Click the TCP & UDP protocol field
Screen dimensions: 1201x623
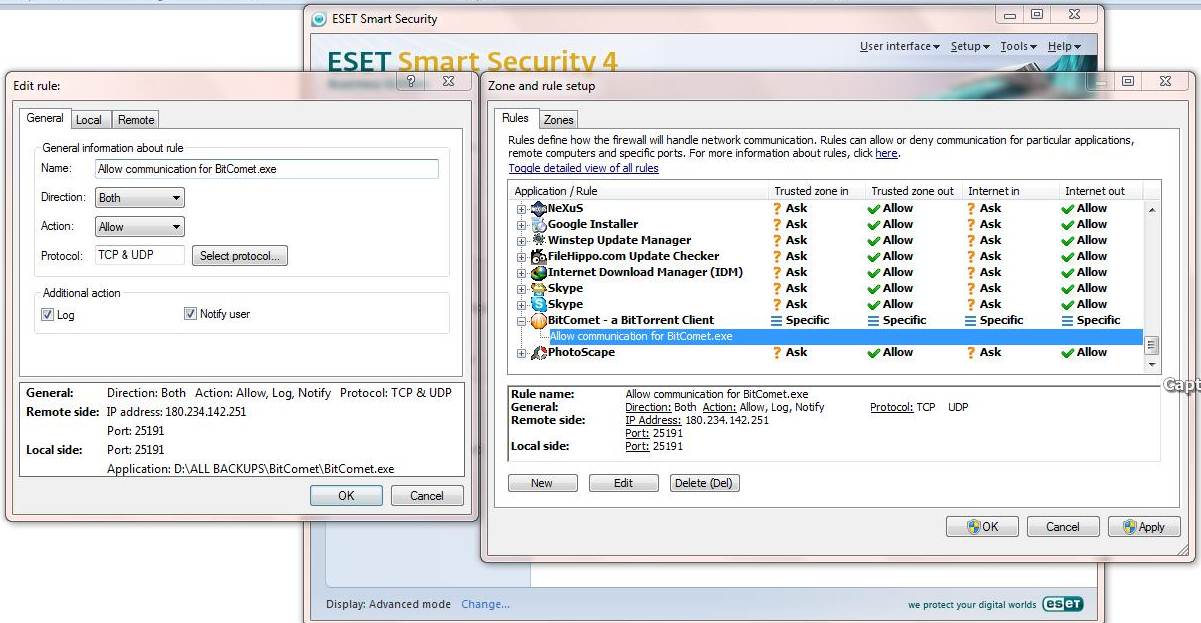[140, 256]
